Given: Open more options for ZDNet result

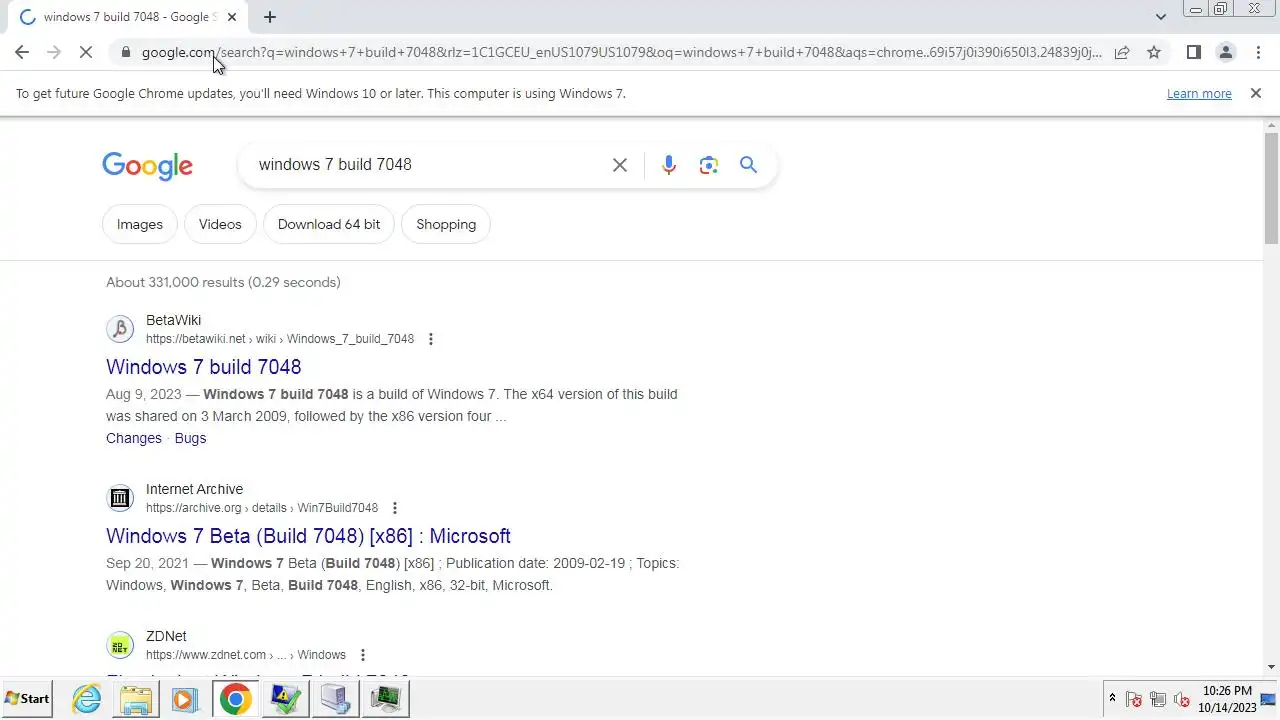Looking at the screenshot, I should pos(363,655).
